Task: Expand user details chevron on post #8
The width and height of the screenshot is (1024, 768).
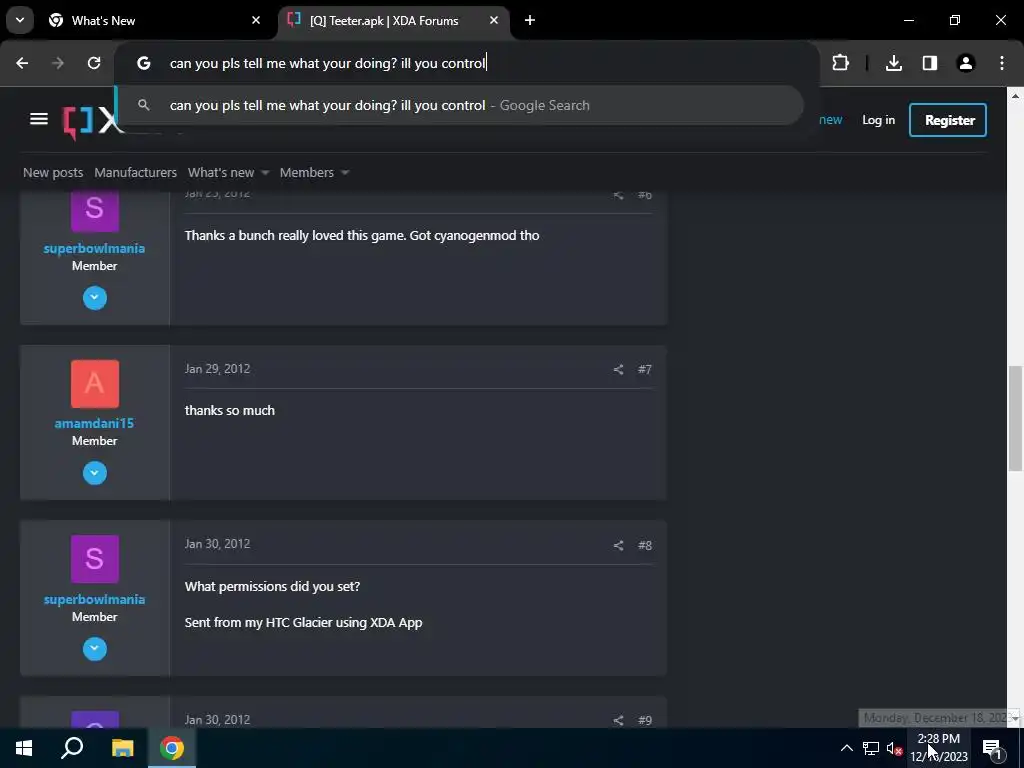Action: 95,648
